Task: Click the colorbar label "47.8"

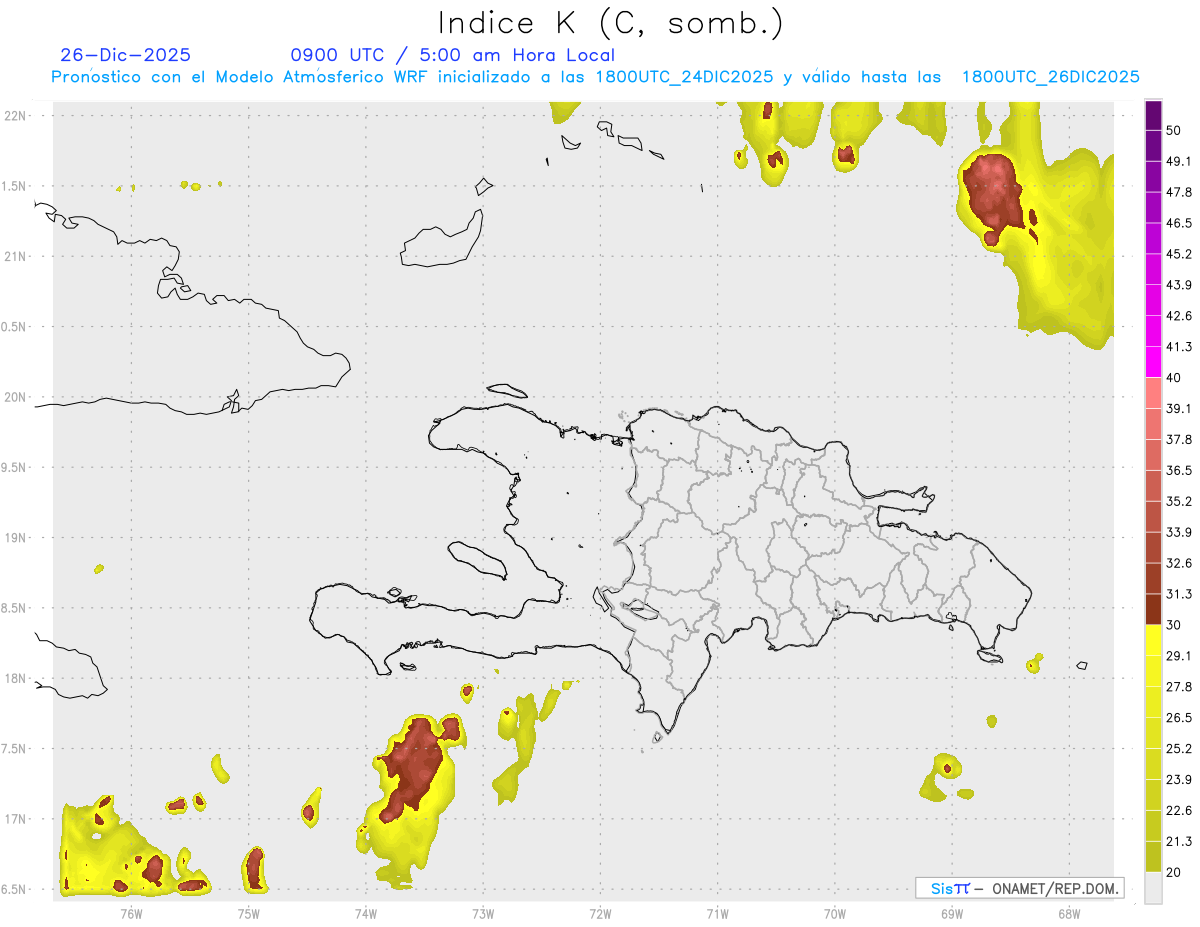Action: (1179, 192)
